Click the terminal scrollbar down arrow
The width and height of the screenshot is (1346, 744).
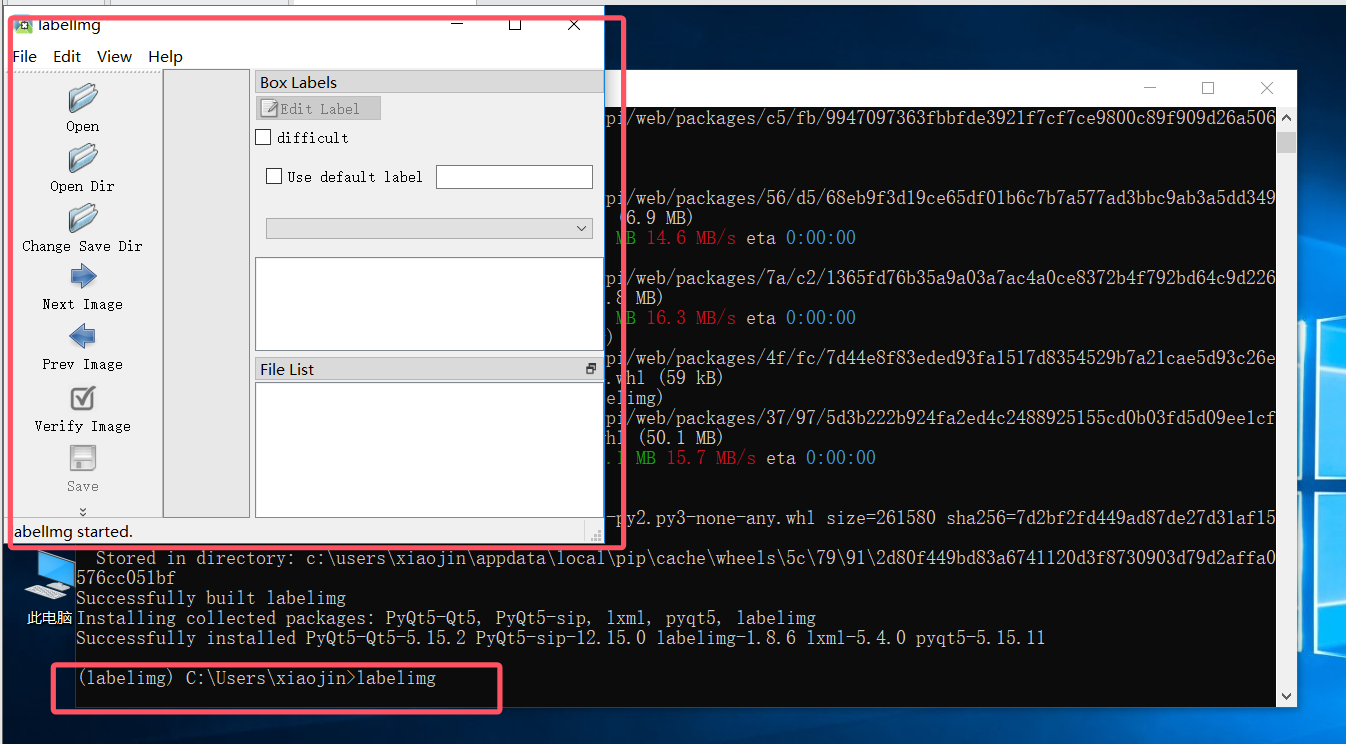[x=1286, y=696]
